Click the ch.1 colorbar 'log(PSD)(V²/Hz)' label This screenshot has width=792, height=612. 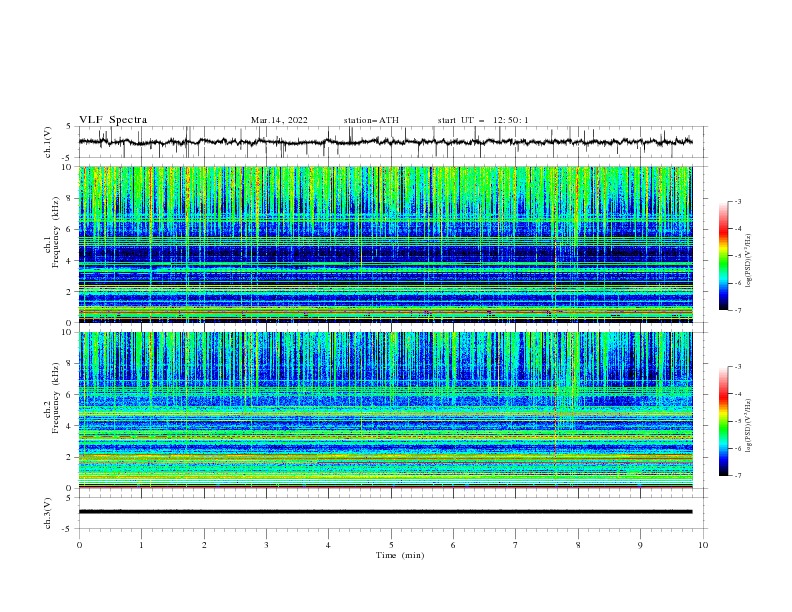(x=749, y=261)
